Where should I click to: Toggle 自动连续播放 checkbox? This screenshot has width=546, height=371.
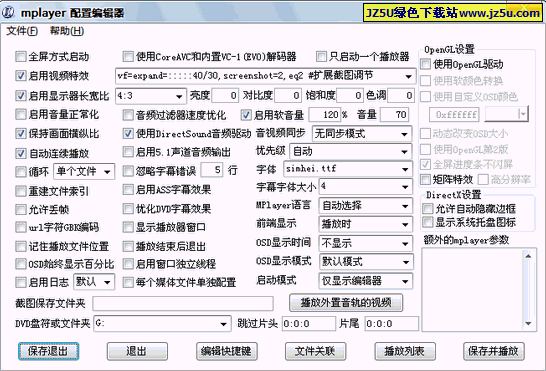point(21,153)
